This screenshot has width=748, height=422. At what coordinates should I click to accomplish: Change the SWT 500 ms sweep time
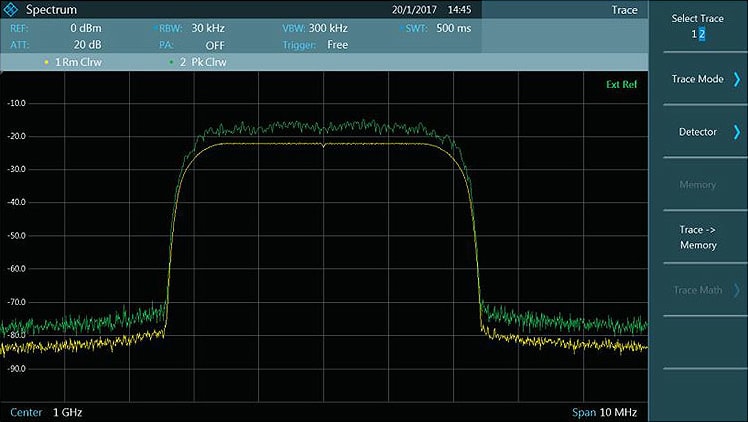pyautogui.click(x=453, y=28)
